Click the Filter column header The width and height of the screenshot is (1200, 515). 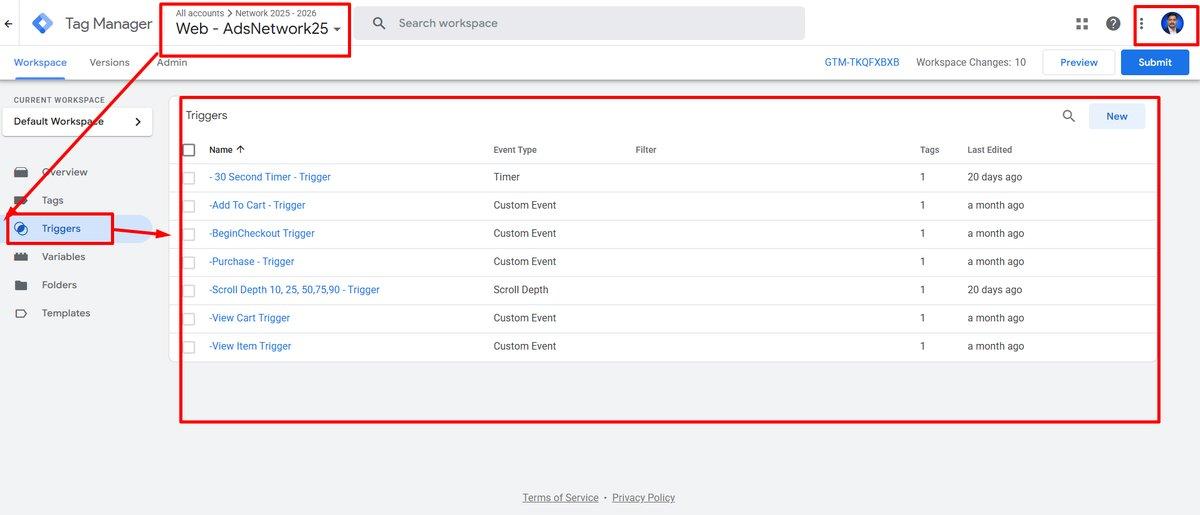[646, 150]
